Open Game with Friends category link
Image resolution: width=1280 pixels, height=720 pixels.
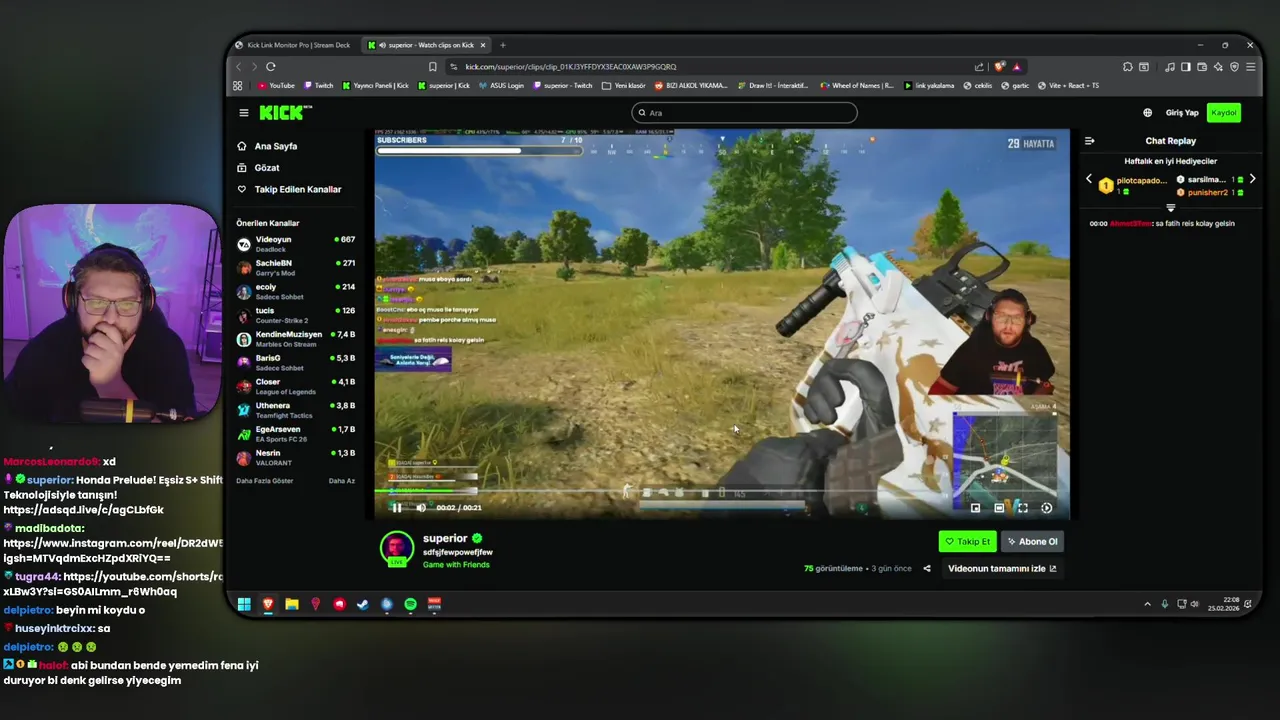(x=456, y=565)
